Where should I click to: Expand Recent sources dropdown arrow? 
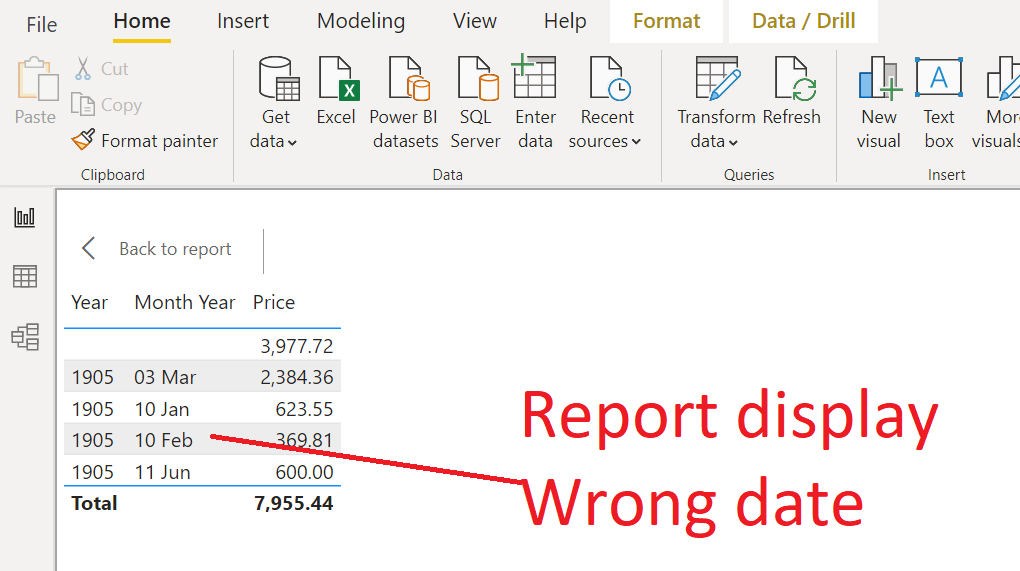coord(636,142)
